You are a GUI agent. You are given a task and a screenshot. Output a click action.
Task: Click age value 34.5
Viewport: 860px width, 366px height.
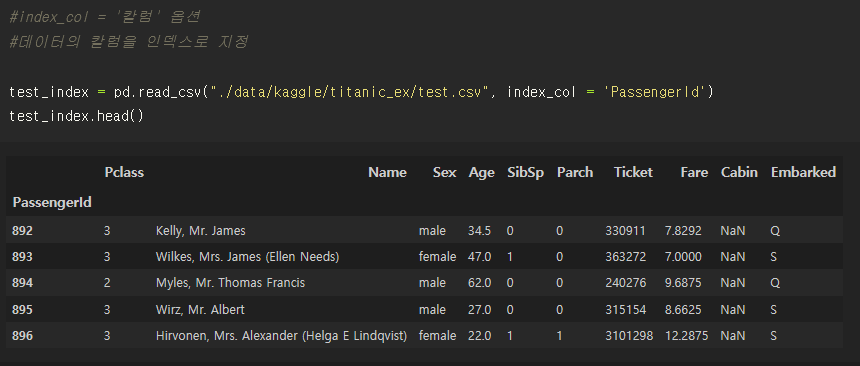point(479,231)
